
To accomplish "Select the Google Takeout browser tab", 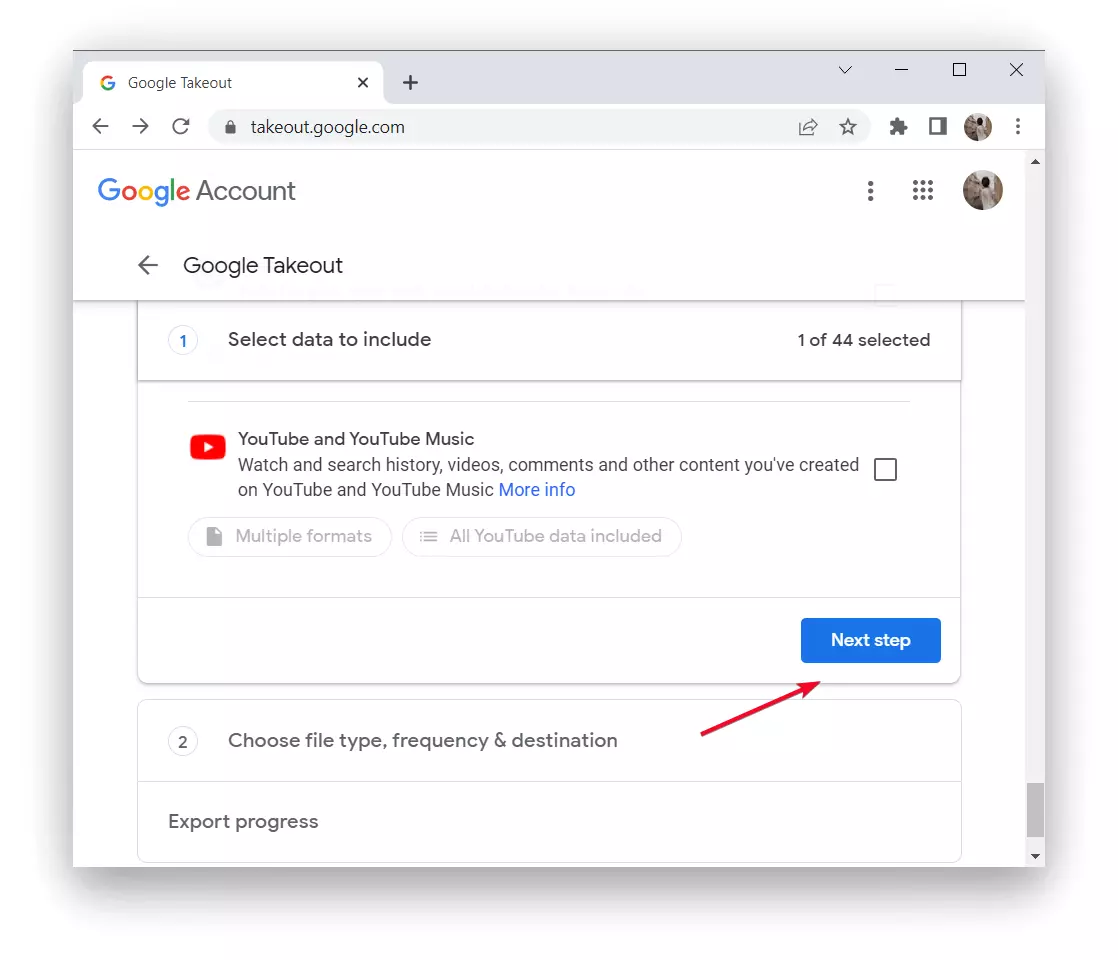I will pos(233,83).
